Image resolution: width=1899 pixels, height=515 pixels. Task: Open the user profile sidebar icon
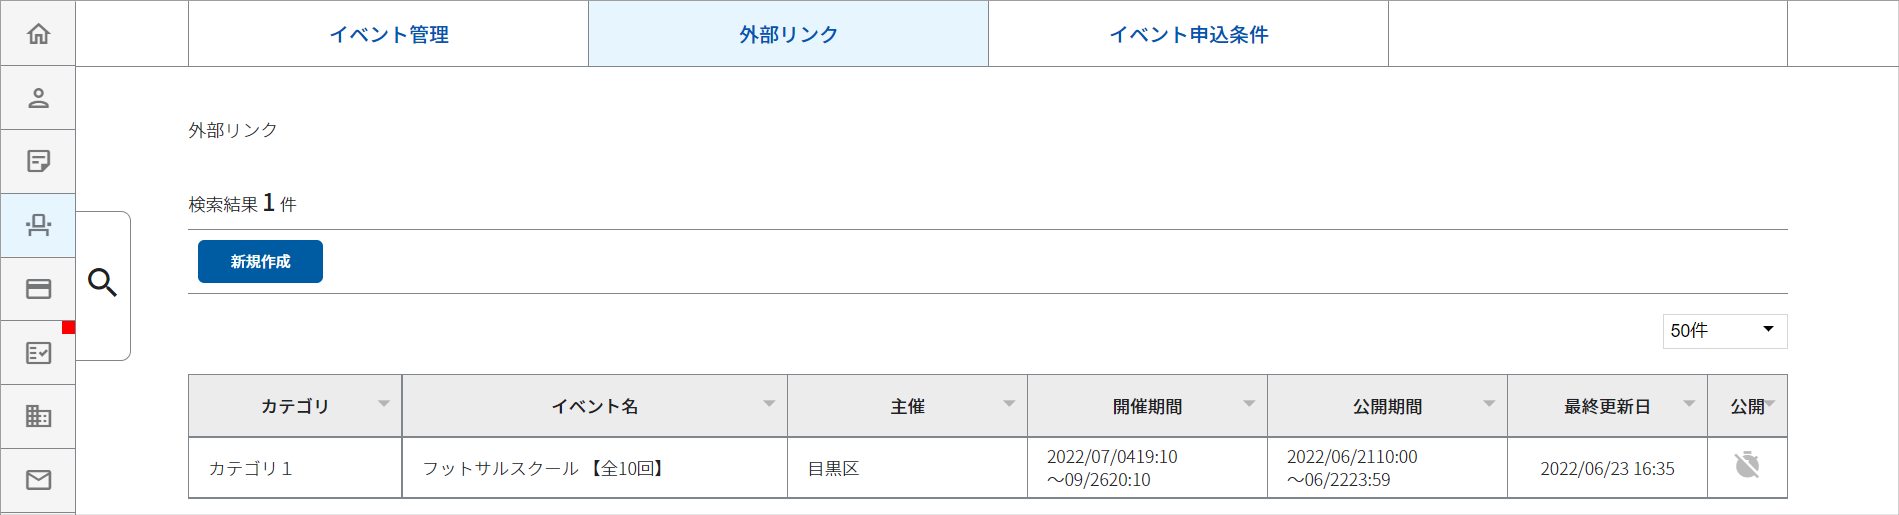(38, 98)
